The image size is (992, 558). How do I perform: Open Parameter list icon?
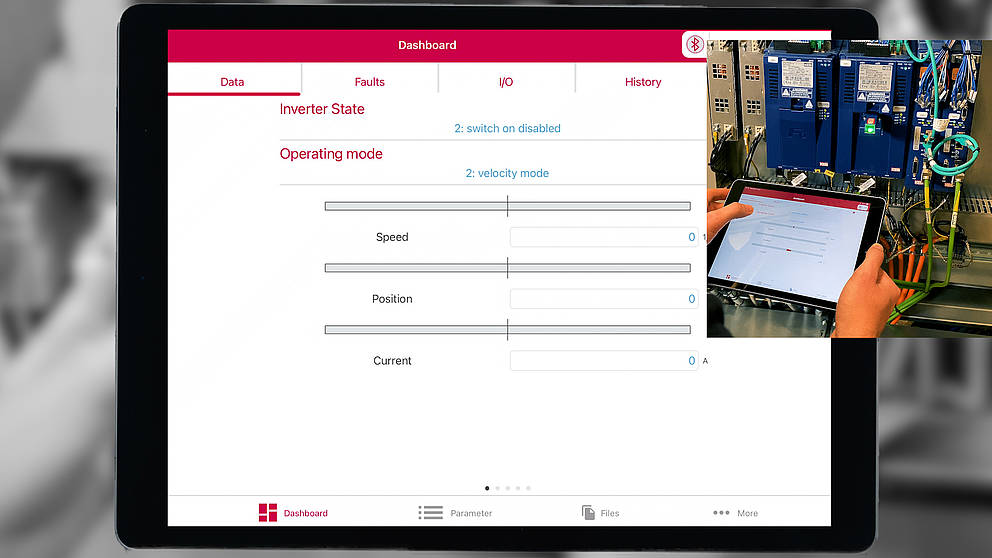click(430, 512)
